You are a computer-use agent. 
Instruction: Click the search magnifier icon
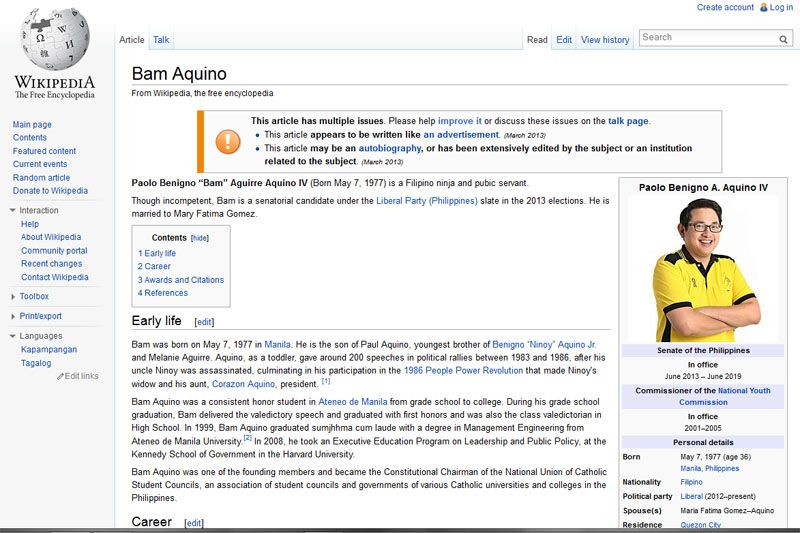click(x=783, y=39)
